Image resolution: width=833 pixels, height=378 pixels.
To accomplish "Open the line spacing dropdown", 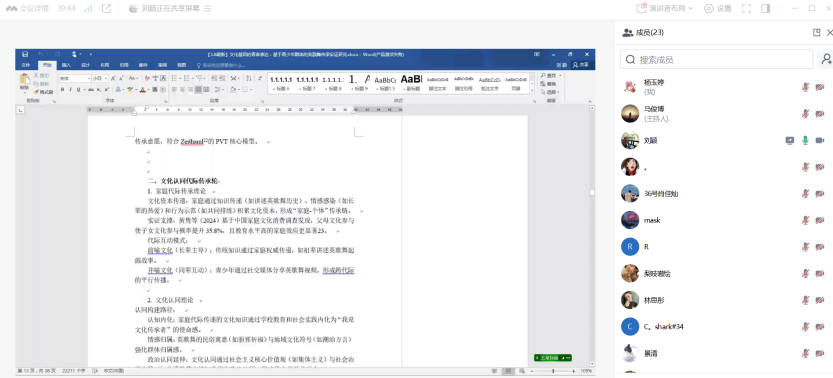I will (223, 90).
